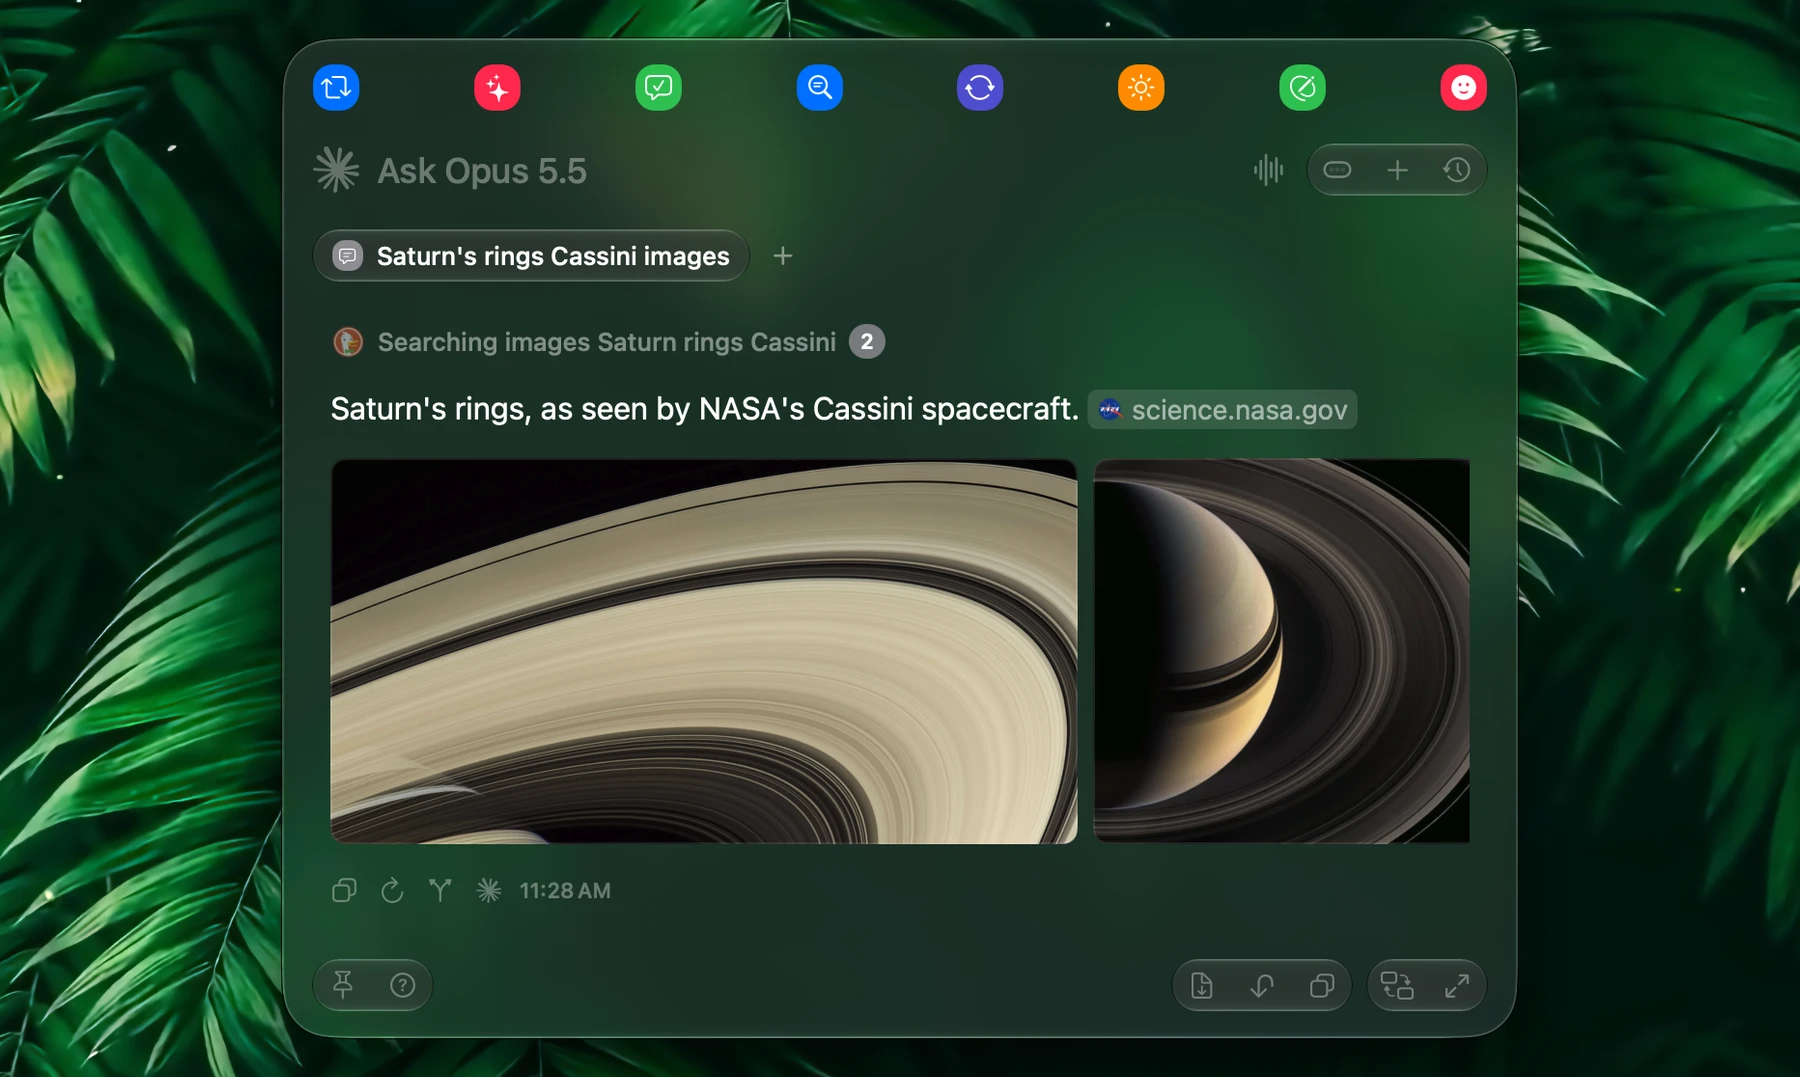Open the orange sun shortcut icon
Screen dimensions: 1800x1077
(1141, 88)
